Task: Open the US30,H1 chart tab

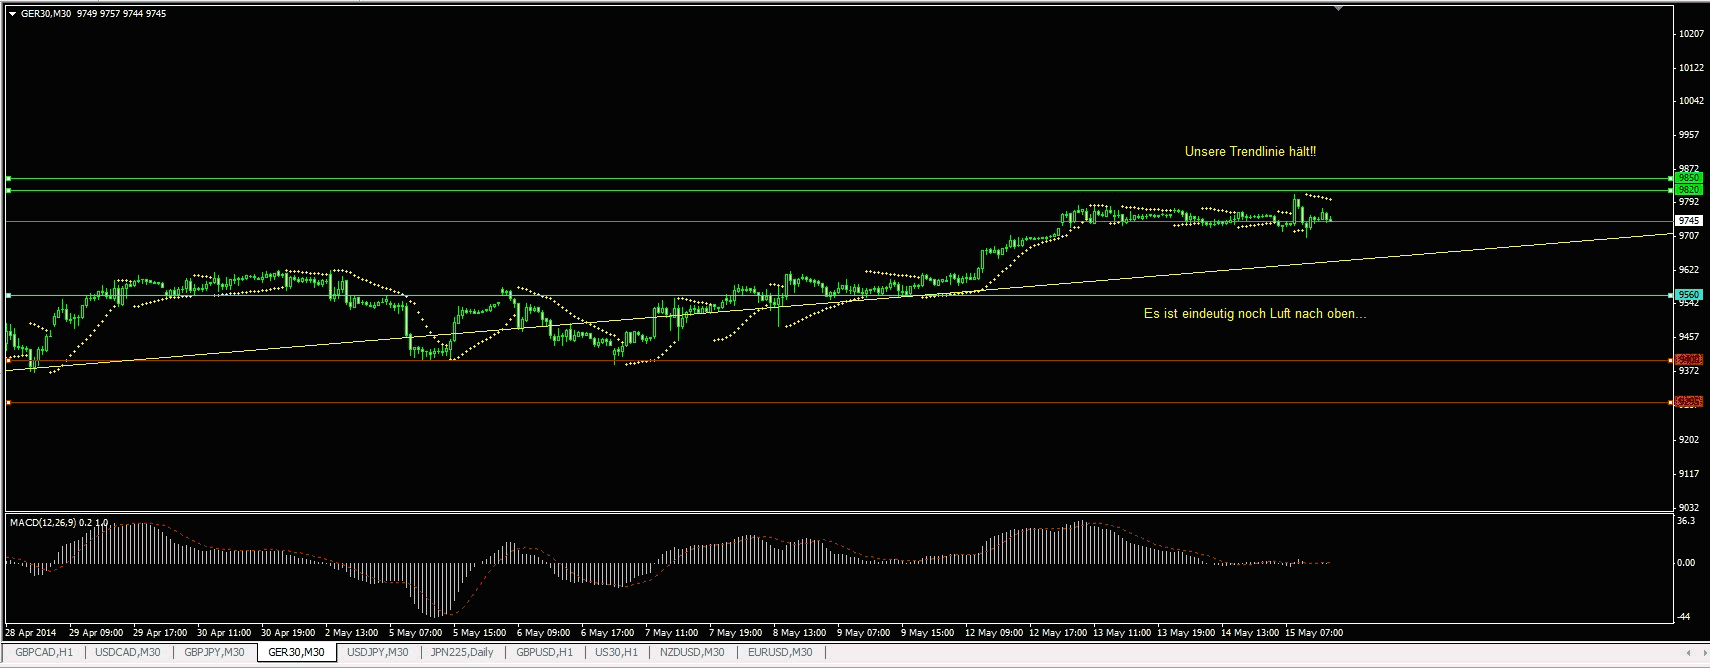Action: (x=616, y=652)
